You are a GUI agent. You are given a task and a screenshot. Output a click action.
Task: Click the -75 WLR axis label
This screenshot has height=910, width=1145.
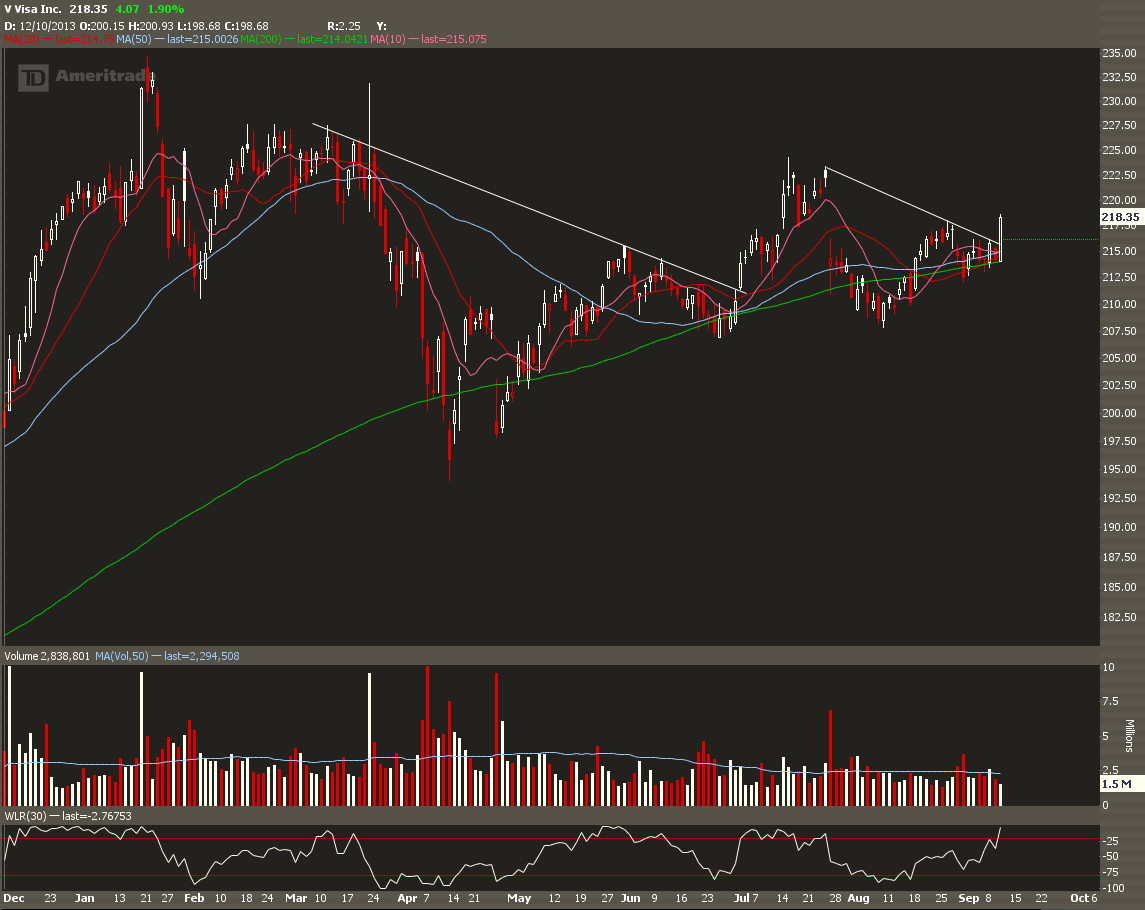(1112, 872)
